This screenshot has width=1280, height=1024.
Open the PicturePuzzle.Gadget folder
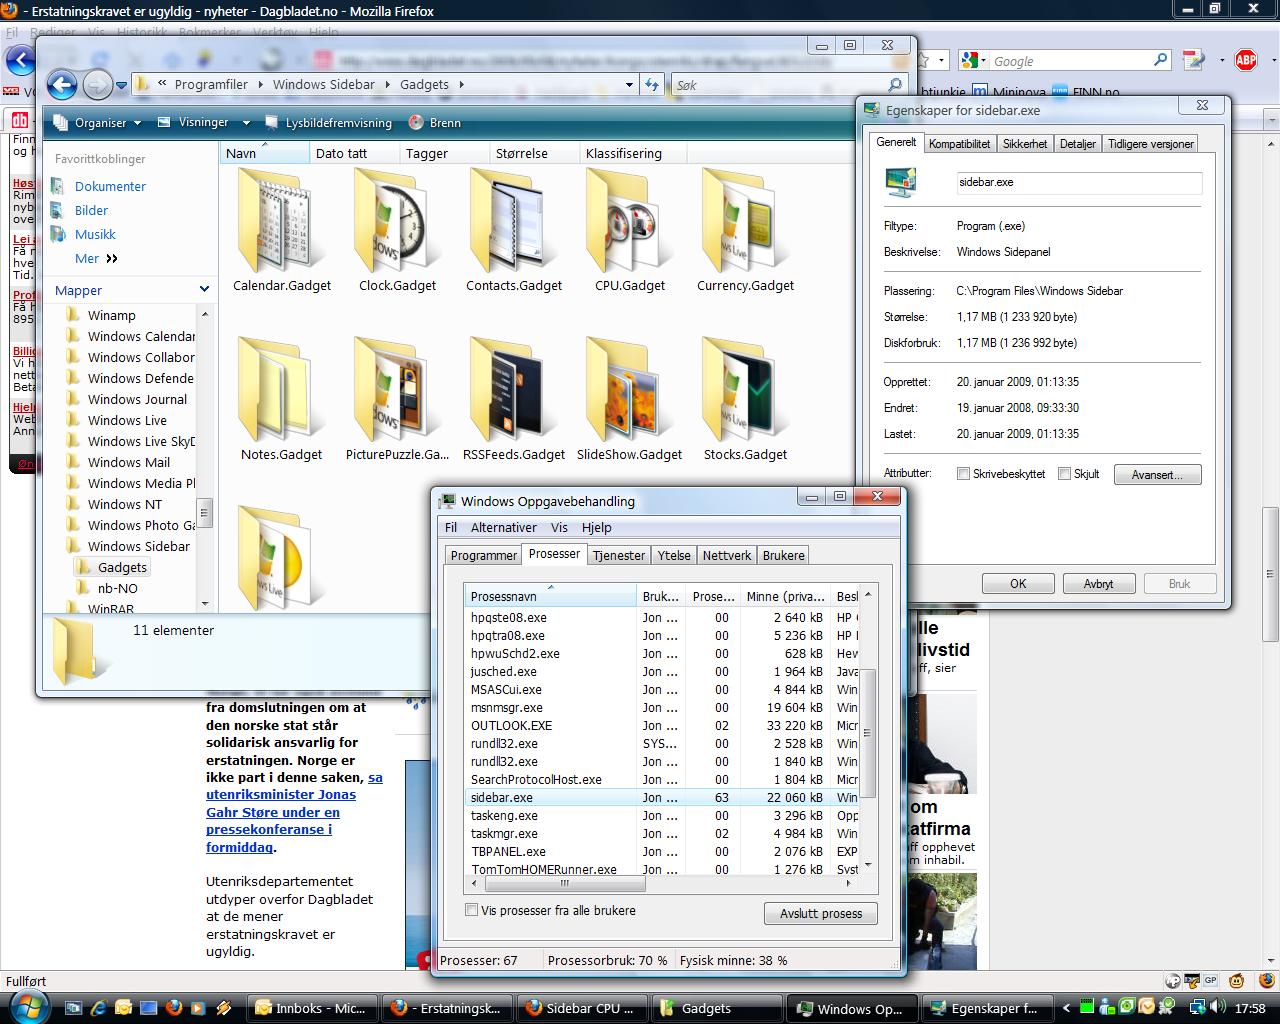[397, 400]
